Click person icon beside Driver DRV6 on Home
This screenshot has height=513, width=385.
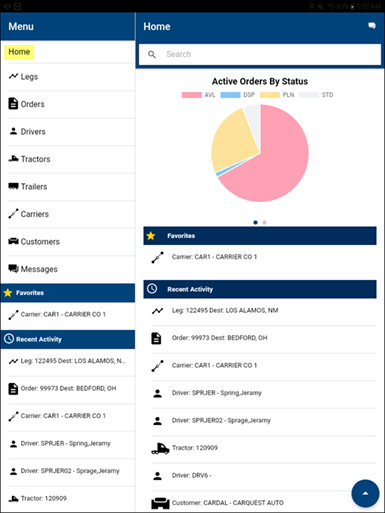[157, 476]
